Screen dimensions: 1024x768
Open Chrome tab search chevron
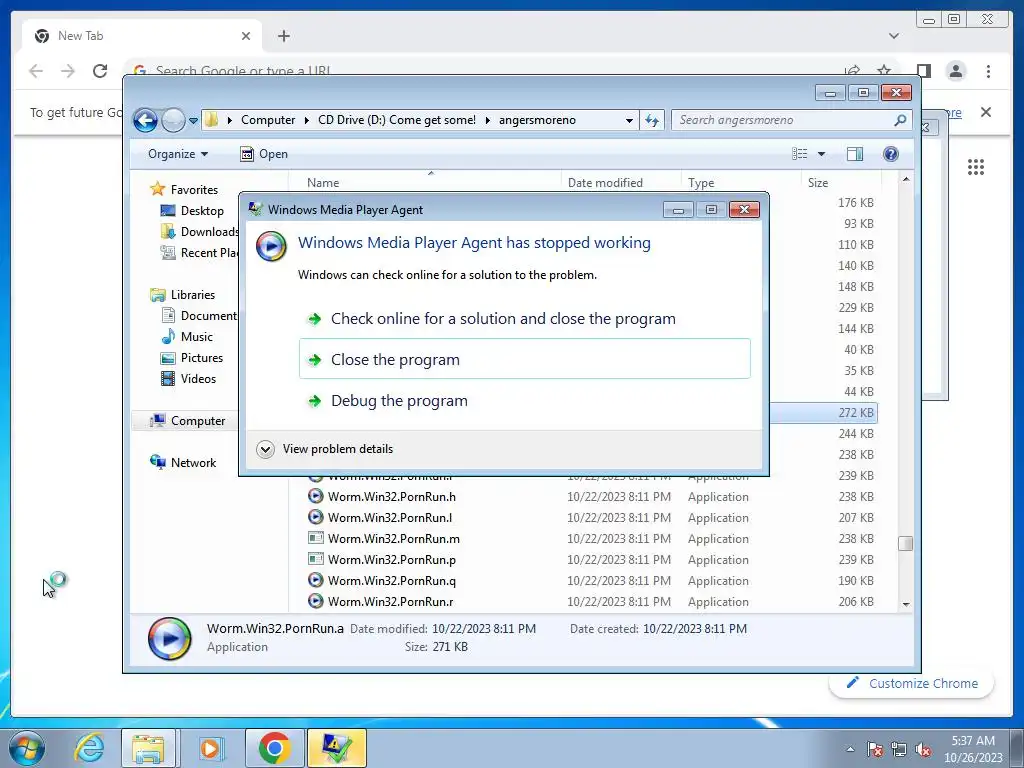893,36
